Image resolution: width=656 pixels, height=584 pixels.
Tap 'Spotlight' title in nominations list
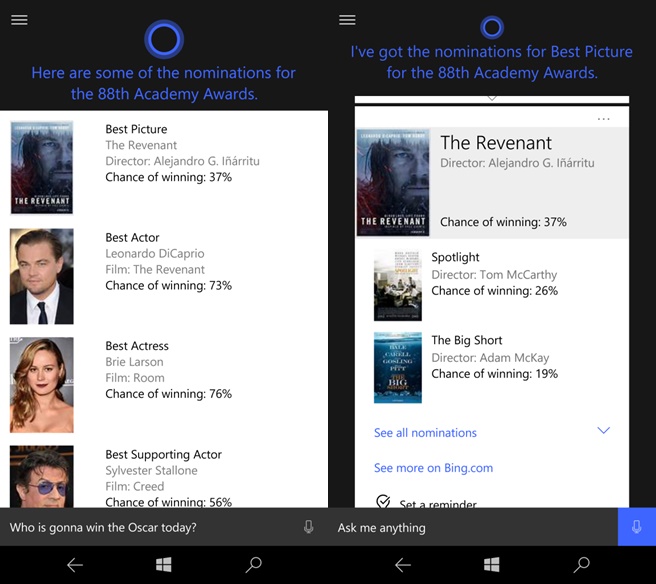[x=455, y=257]
